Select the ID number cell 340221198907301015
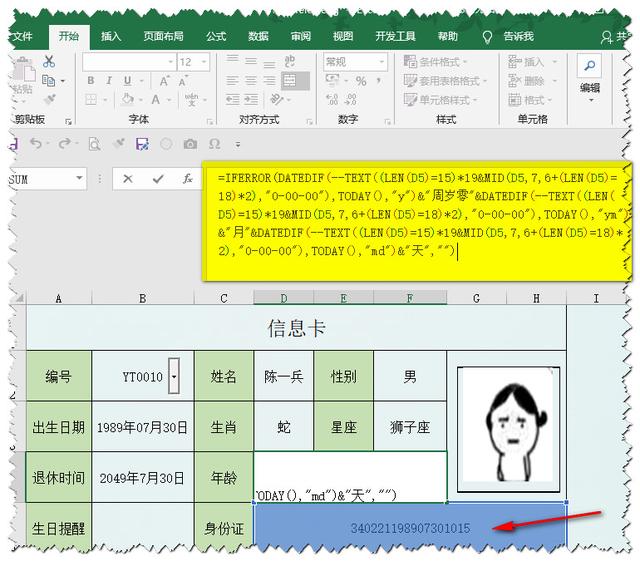640x561 pixels. [x=410, y=528]
